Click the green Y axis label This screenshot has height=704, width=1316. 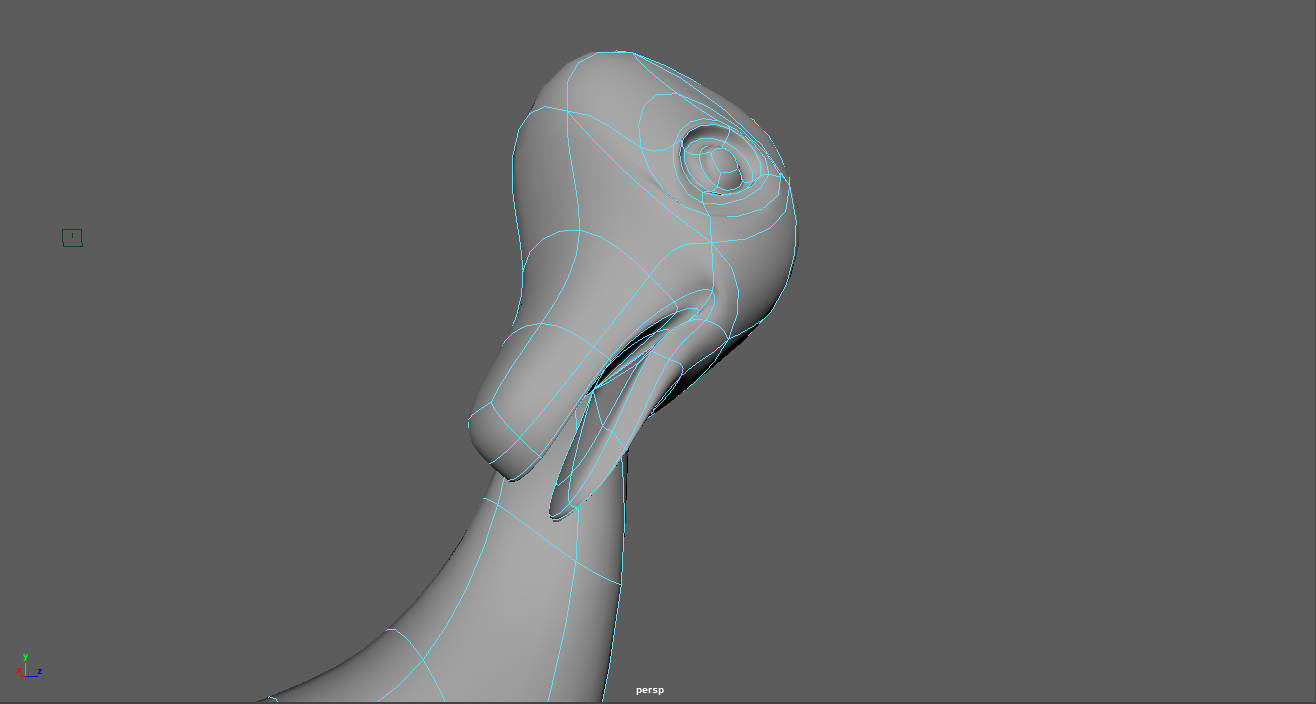25,657
